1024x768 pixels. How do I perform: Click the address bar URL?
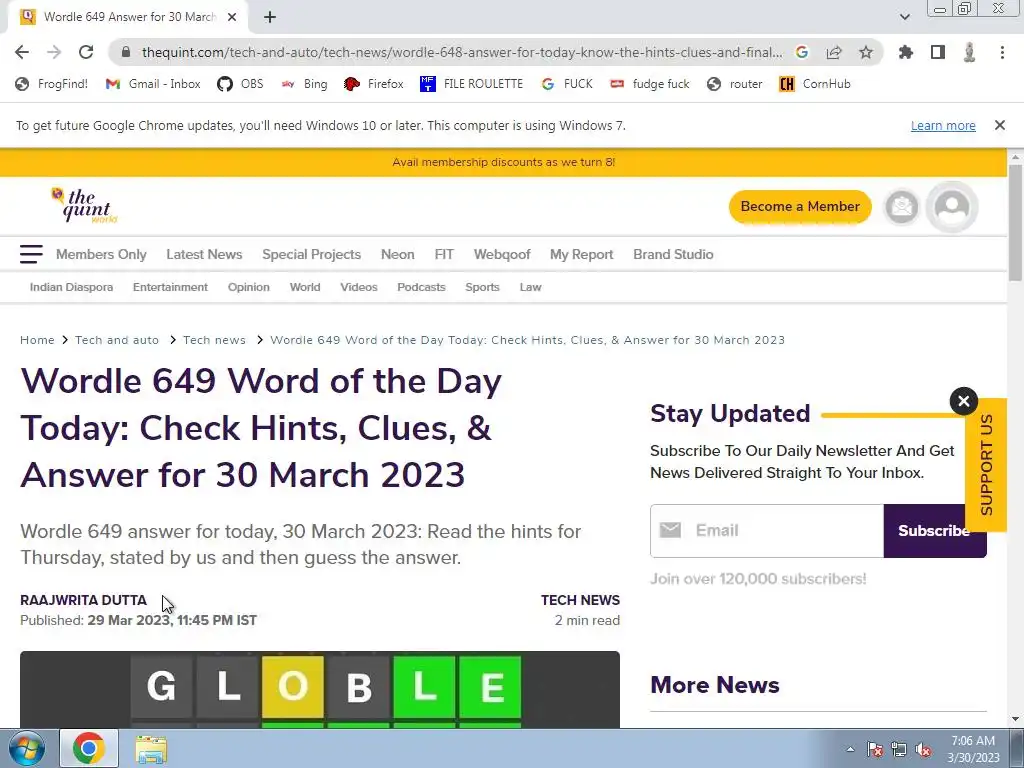coord(462,52)
